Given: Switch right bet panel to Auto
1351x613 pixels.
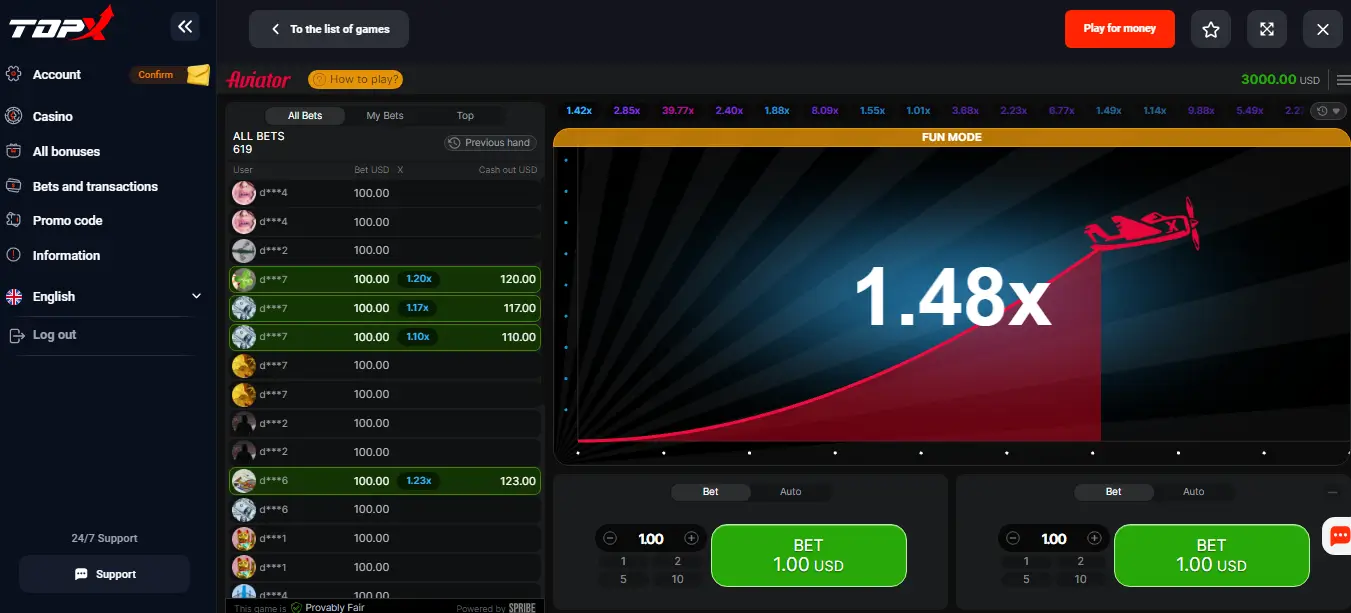Looking at the screenshot, I should (1193, 492).
